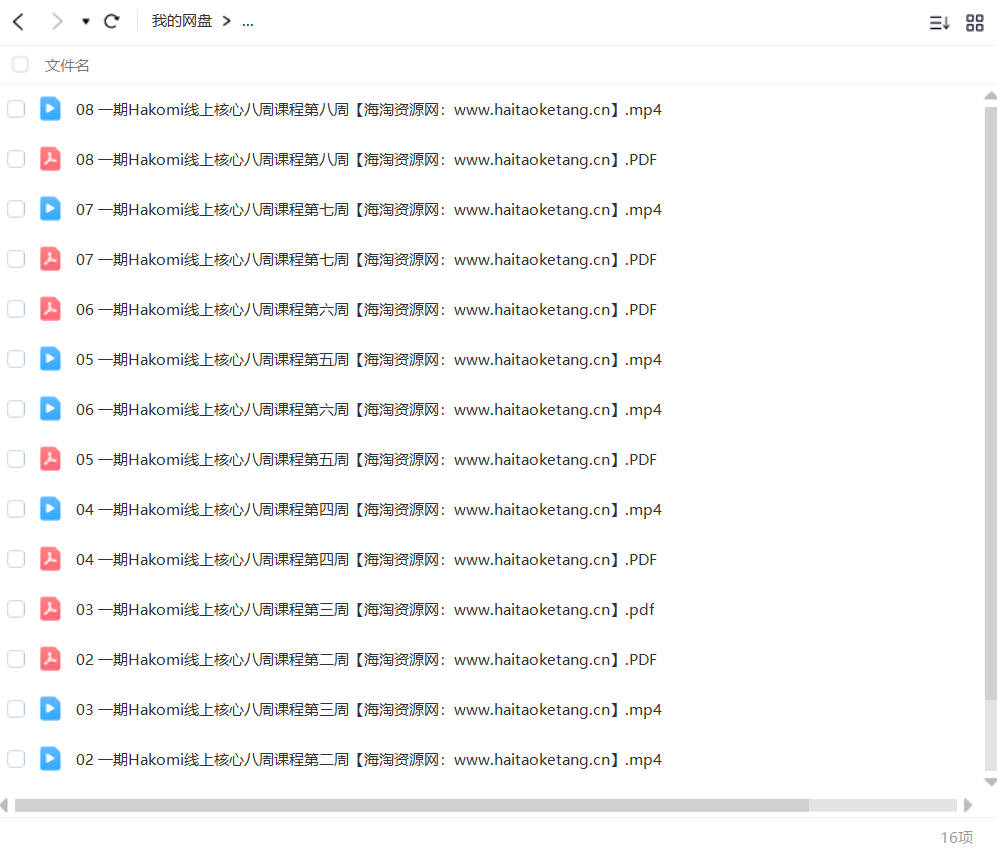
Task: Go back with the left arrow
Action: click(x=18, y=22)
